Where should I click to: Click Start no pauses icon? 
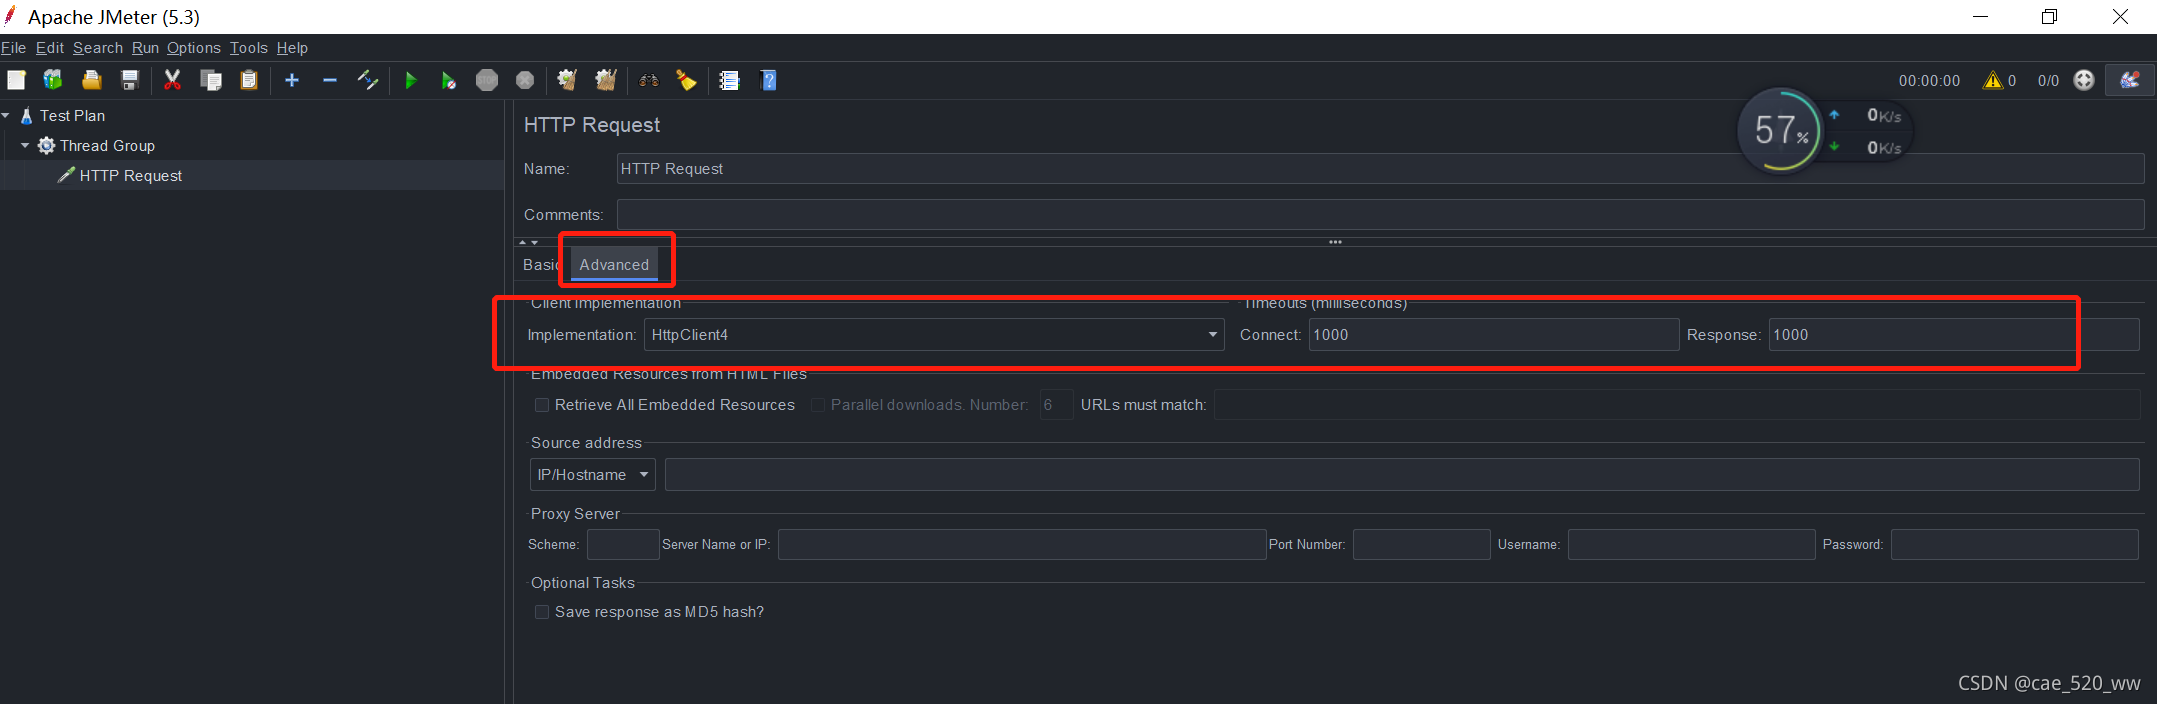(449, 80)
